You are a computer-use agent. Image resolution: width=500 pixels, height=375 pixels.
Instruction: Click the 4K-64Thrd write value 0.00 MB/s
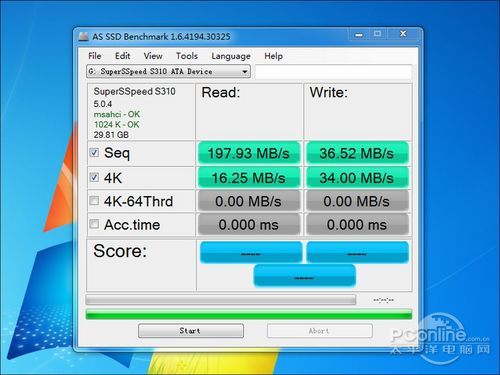point(357,201)
